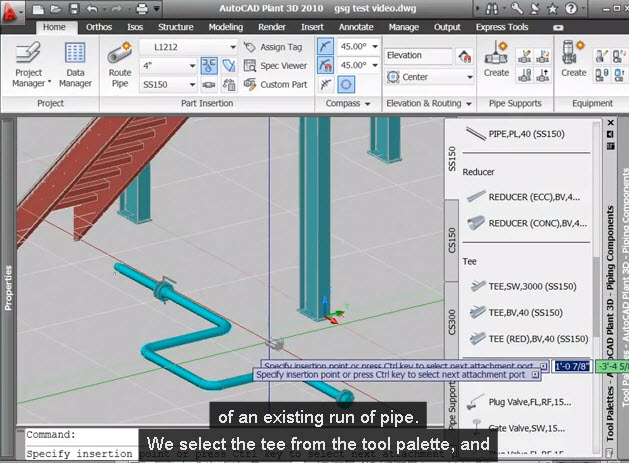Select TEE,SW,3000 (SS150) from palette
This screenshot has height=463, width=629.
coord(523,286)
